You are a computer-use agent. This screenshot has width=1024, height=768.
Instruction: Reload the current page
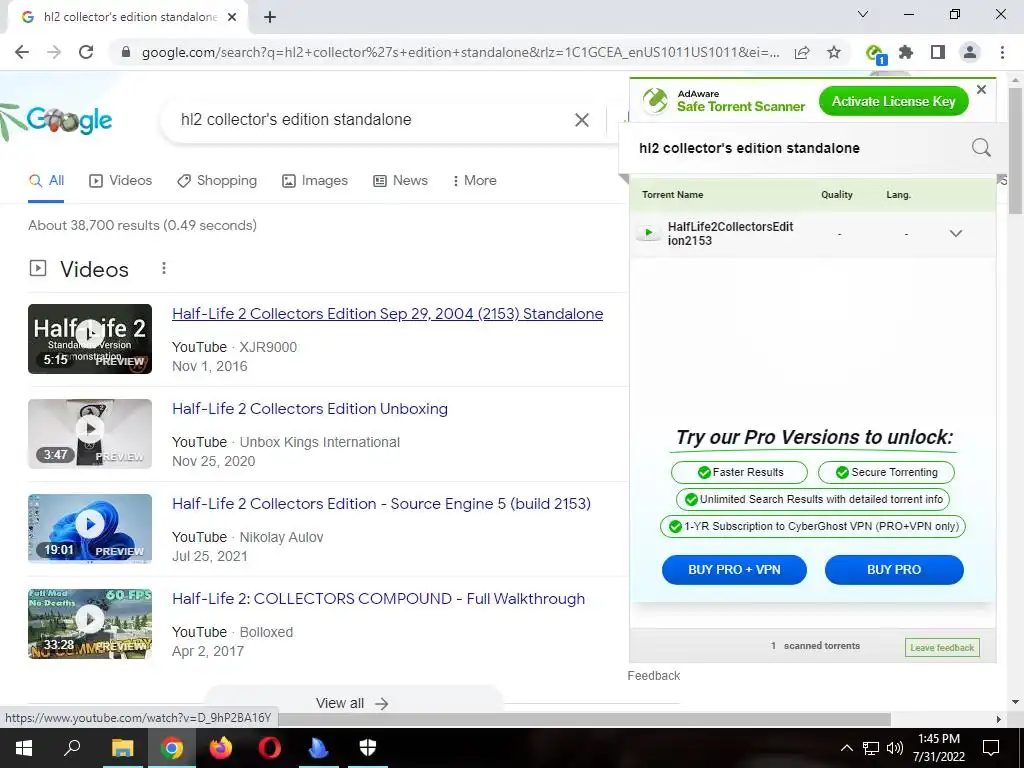[x=86, y=52]
